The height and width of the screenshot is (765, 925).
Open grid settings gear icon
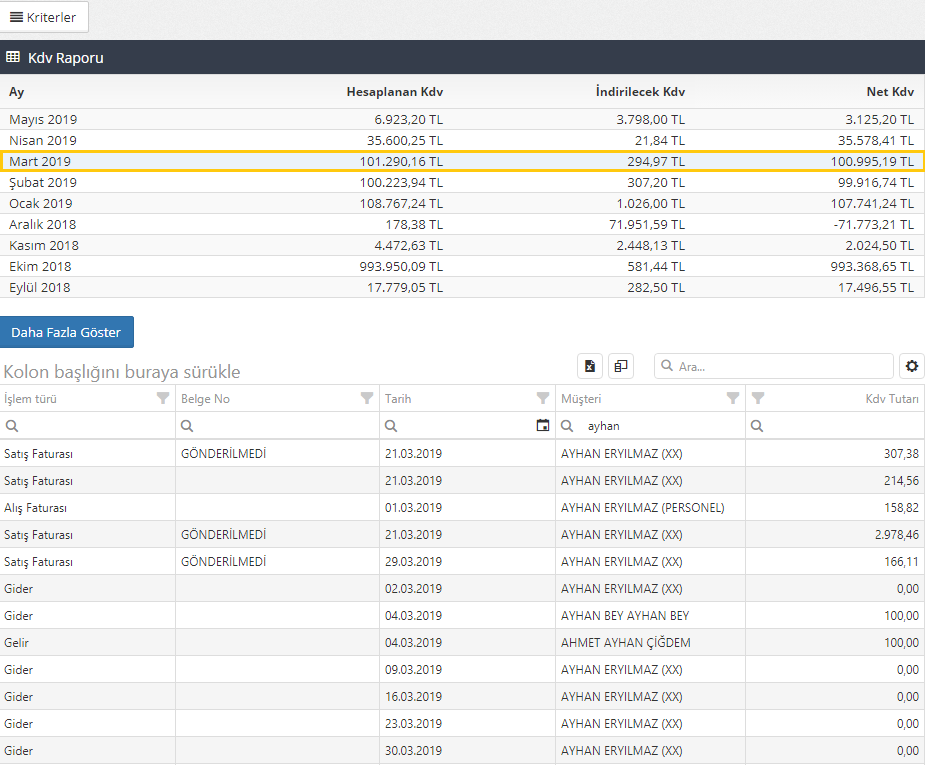pos(911,366)
